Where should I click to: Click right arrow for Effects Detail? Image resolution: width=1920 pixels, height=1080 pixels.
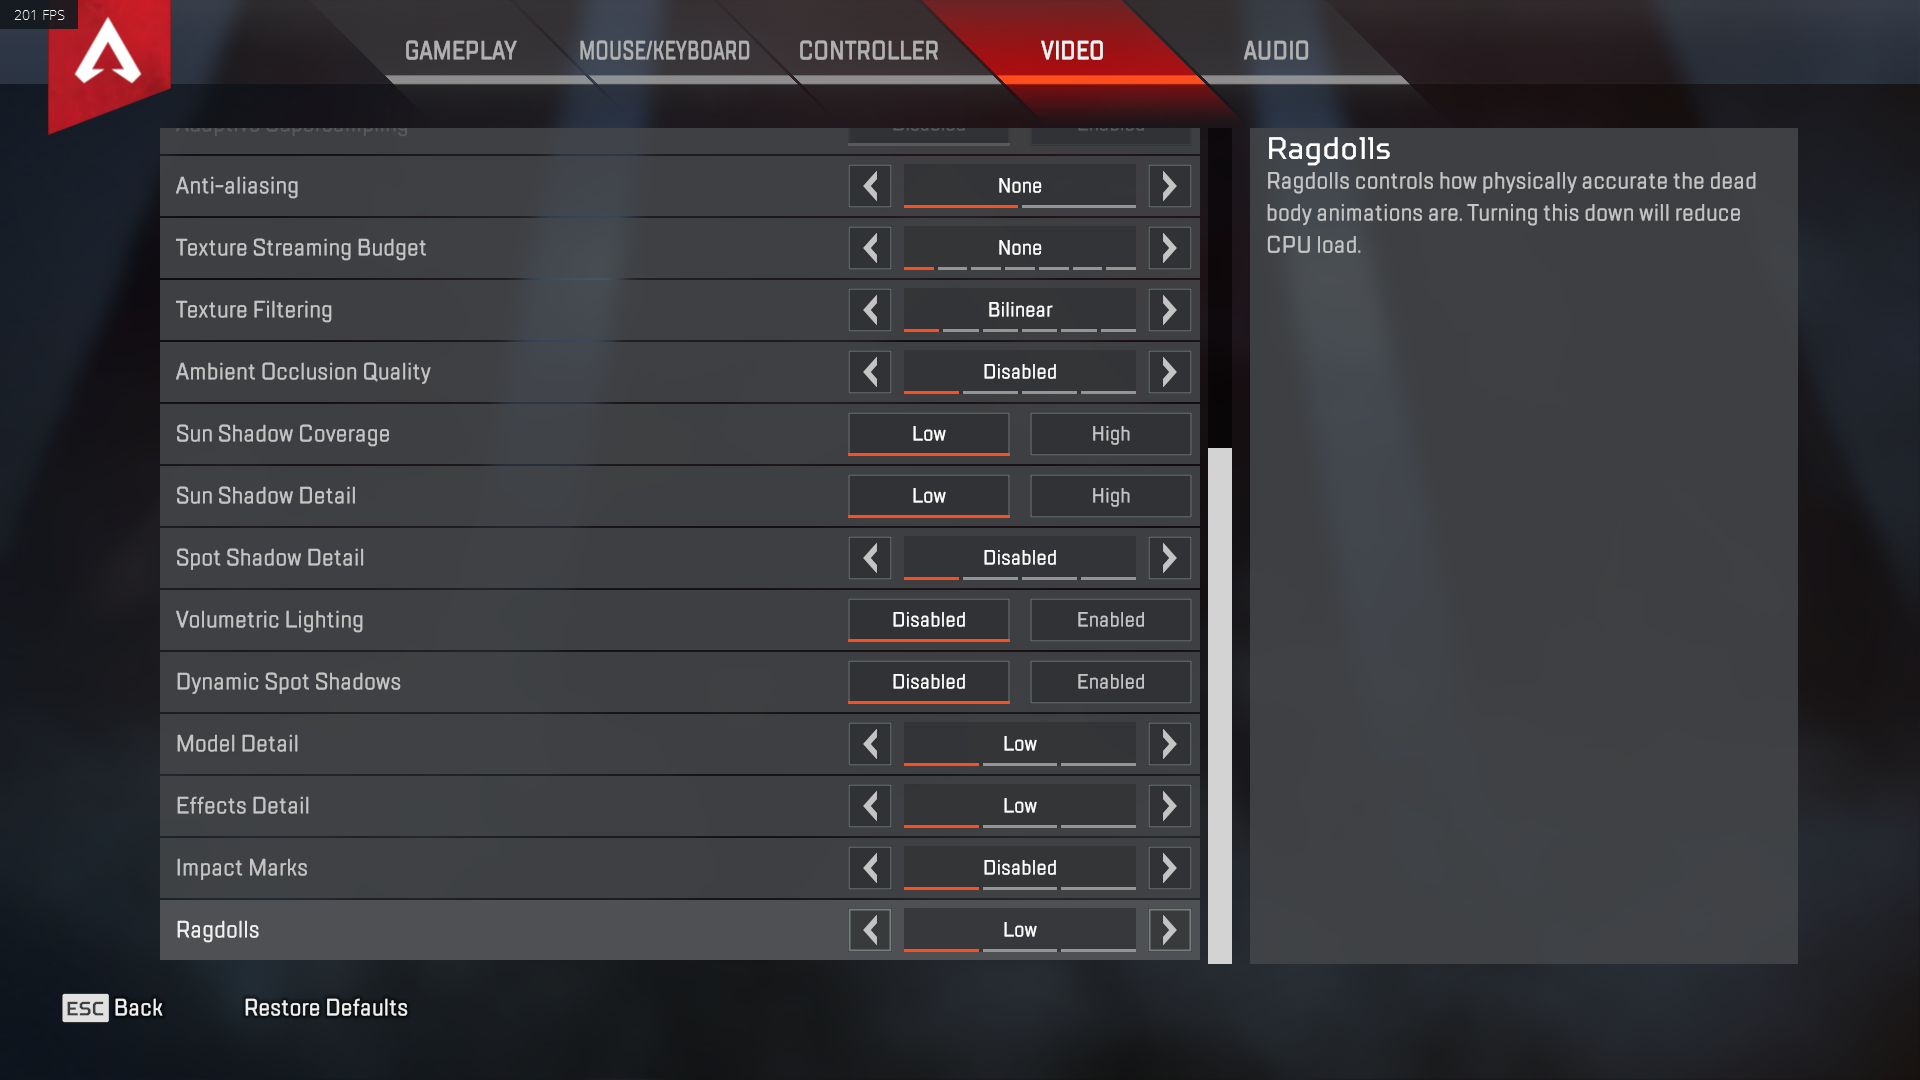pyautogui.click(x=1169, y=806)
